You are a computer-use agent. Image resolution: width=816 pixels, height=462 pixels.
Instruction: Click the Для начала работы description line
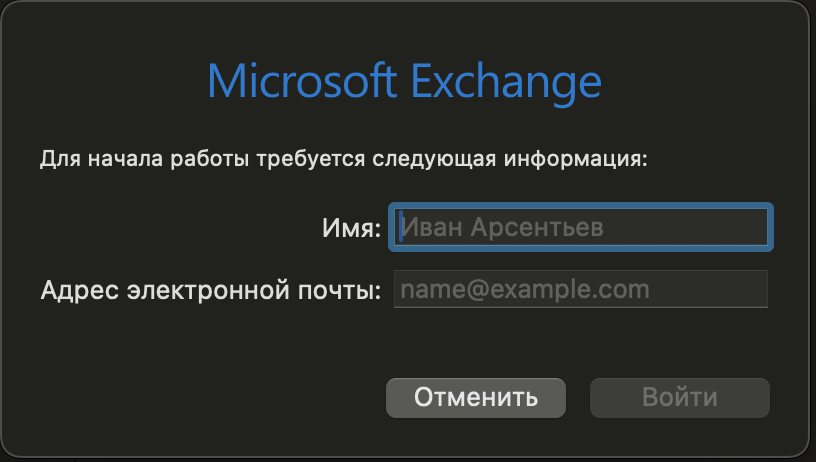(x=345, y=158)
